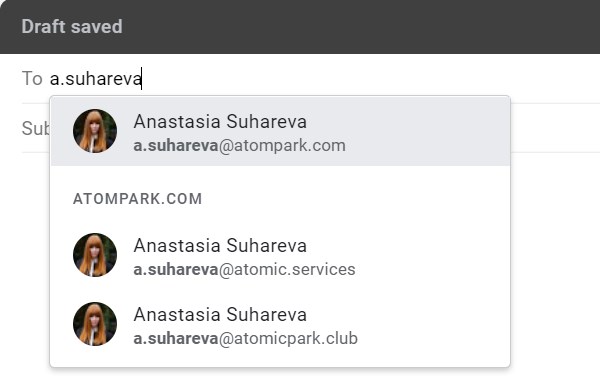600x383 pixels.
Task: Select name above a.suhareva@atomicpark.club email
Action: click(x=220, y=315)
